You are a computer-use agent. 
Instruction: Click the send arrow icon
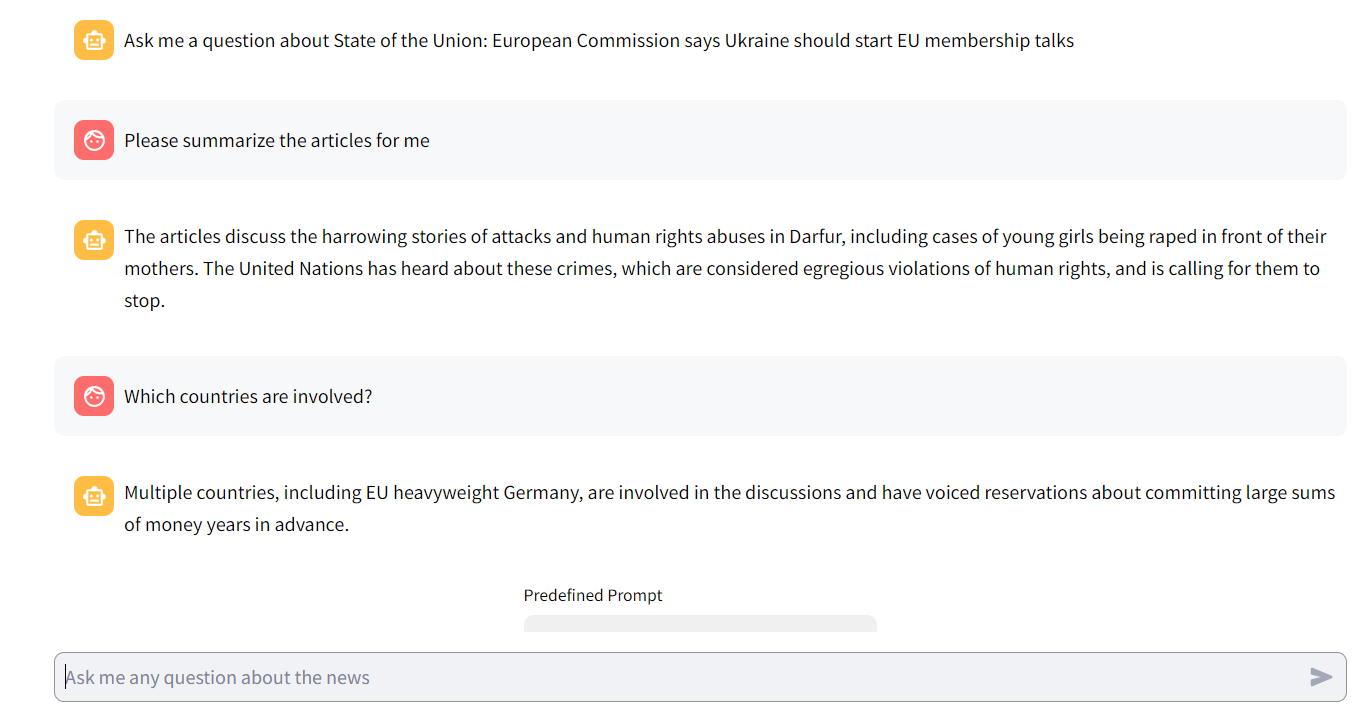(x=1321, y=677)
